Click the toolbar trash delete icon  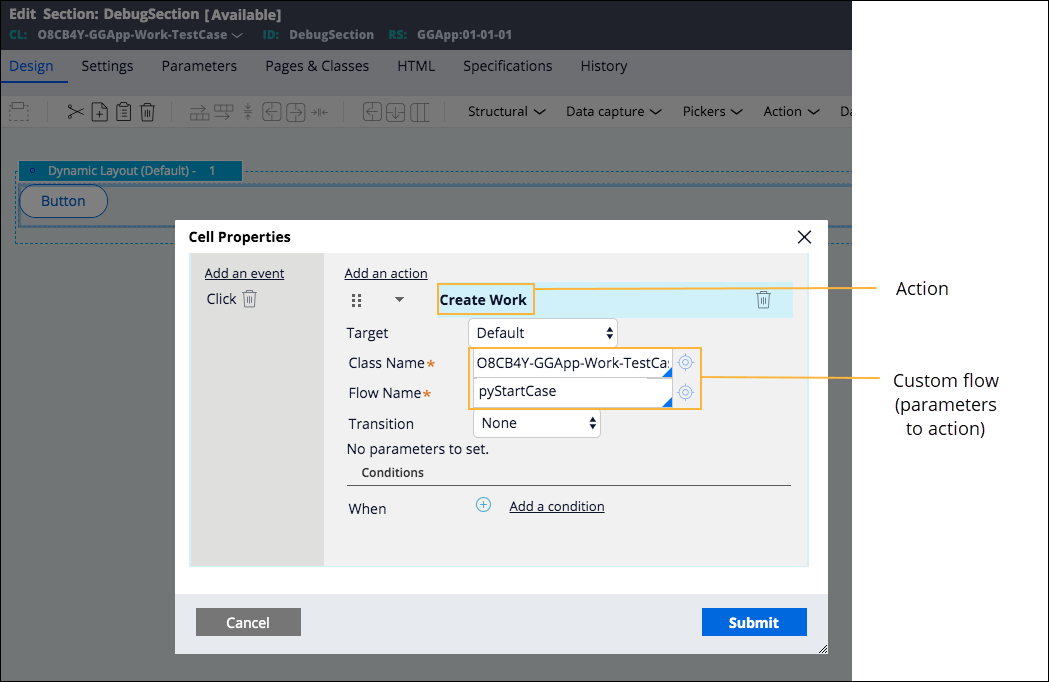(x=147, y=112)
